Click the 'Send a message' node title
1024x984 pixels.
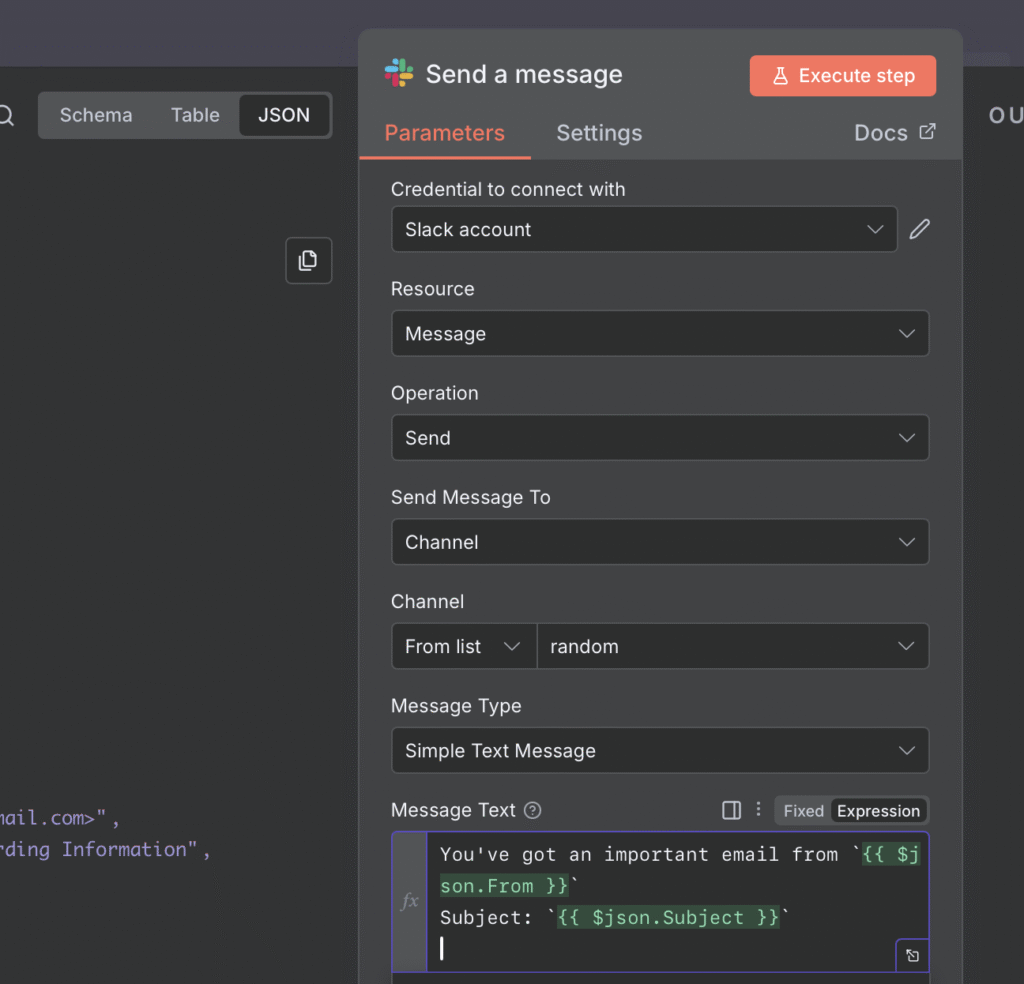click(x=524, y=74)
